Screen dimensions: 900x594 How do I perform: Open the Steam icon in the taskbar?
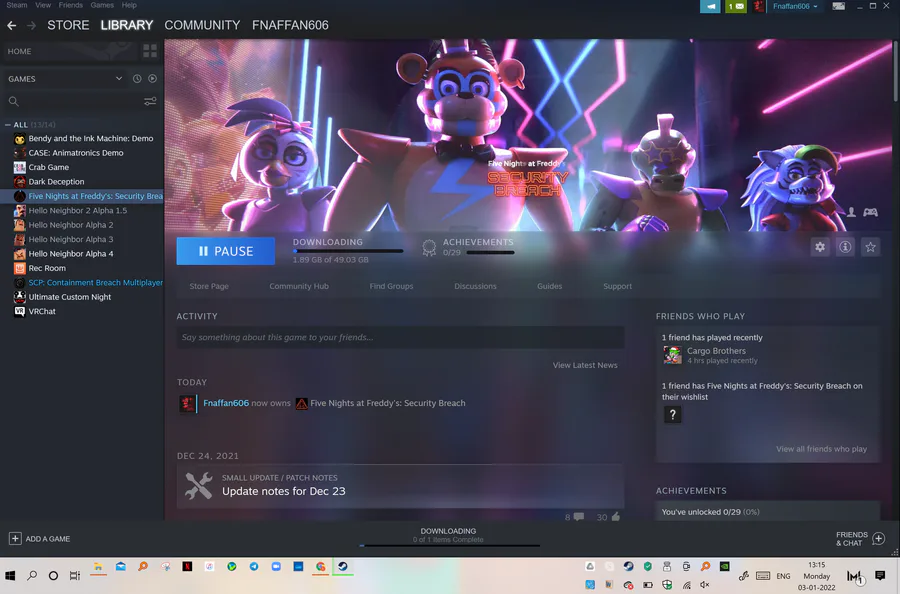point(343,566)
